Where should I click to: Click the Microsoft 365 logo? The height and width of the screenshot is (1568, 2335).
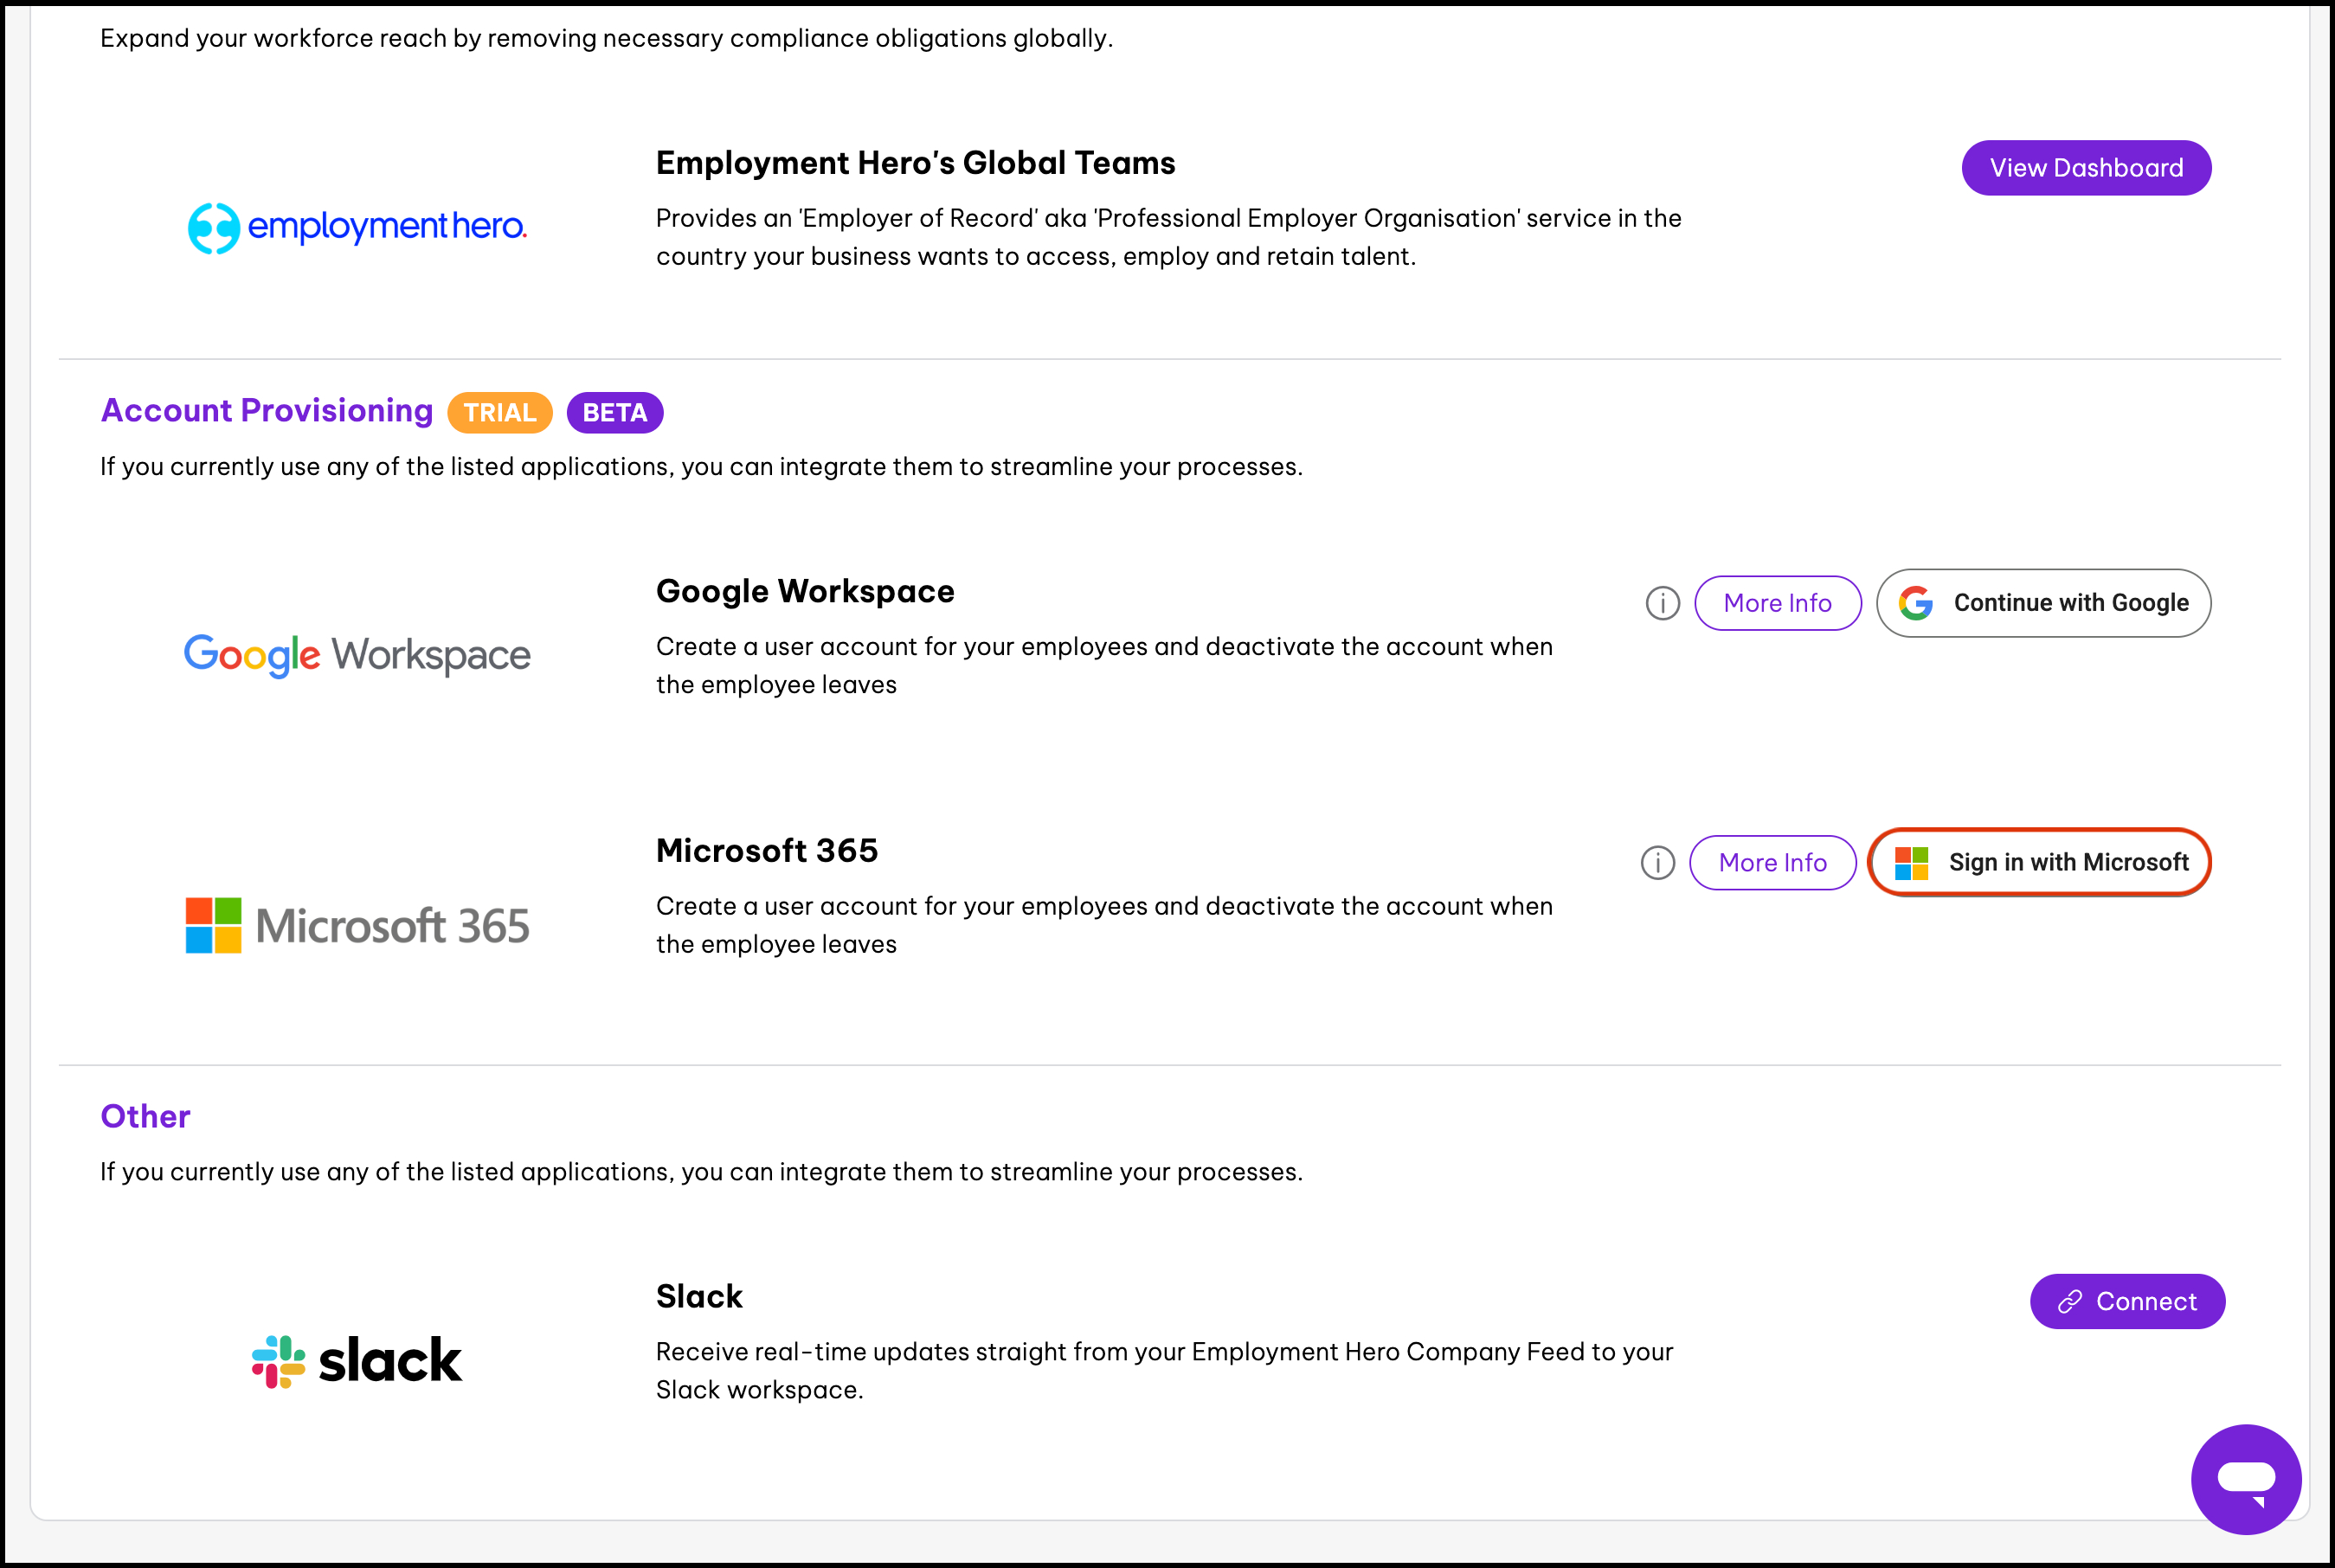[357, 925]
